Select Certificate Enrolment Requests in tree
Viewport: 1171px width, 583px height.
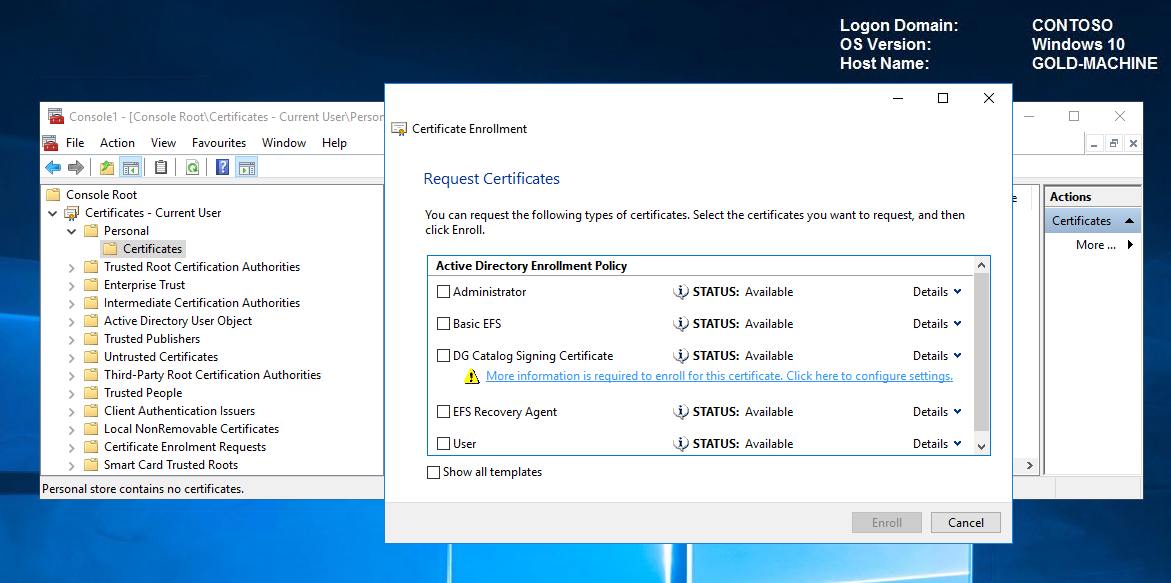click(x=184, y=446)
